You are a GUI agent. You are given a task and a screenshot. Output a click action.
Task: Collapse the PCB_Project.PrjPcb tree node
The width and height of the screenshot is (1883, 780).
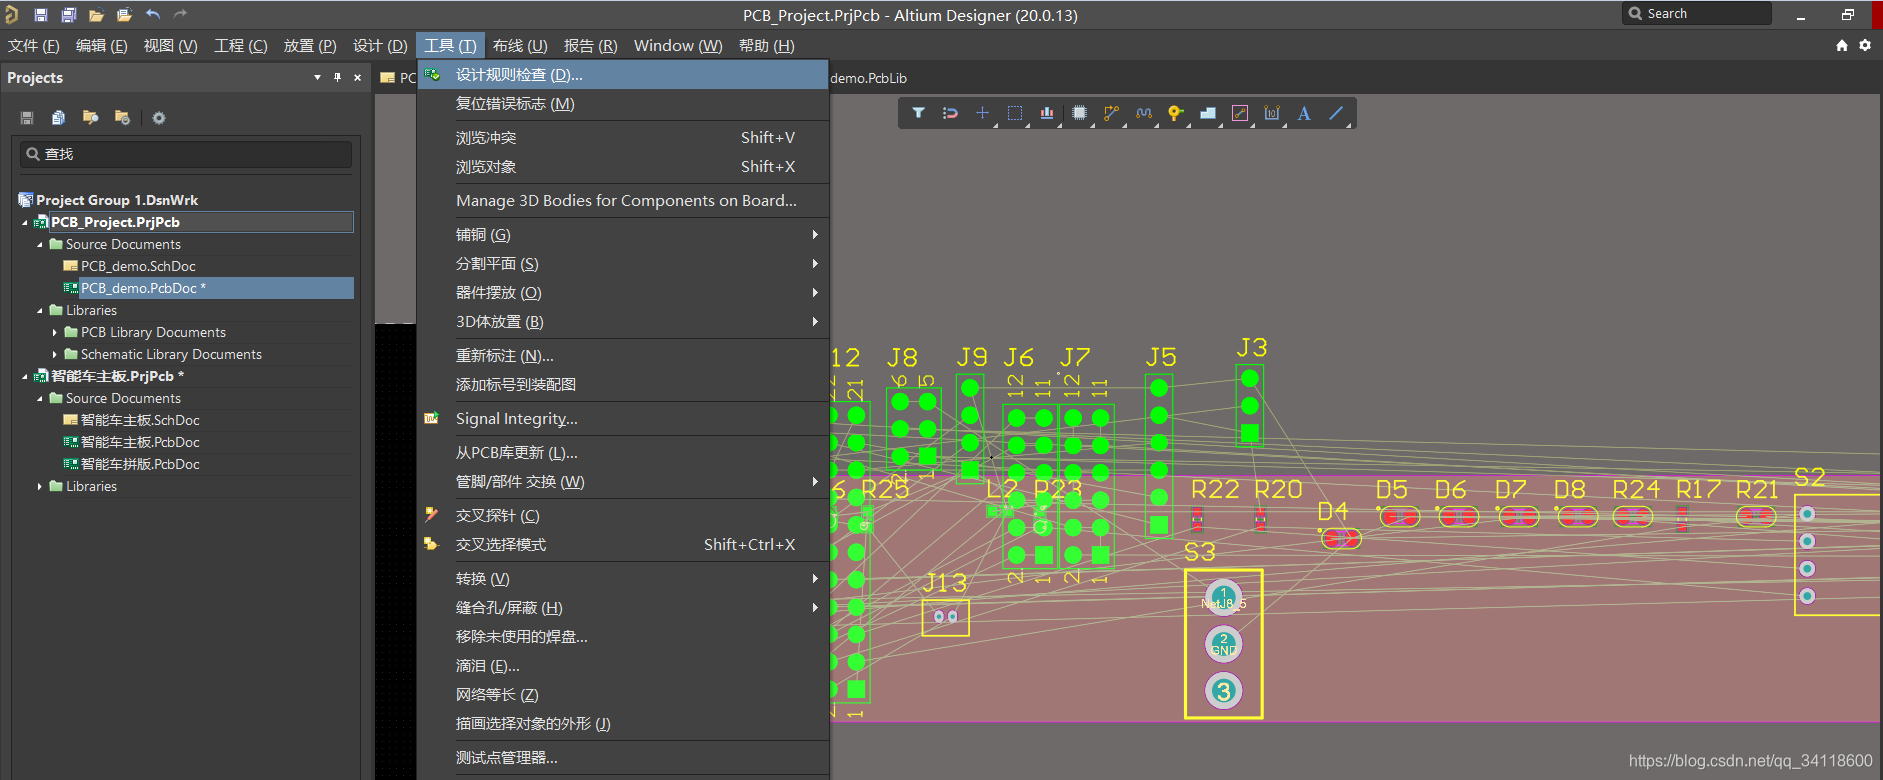(25, 222)
